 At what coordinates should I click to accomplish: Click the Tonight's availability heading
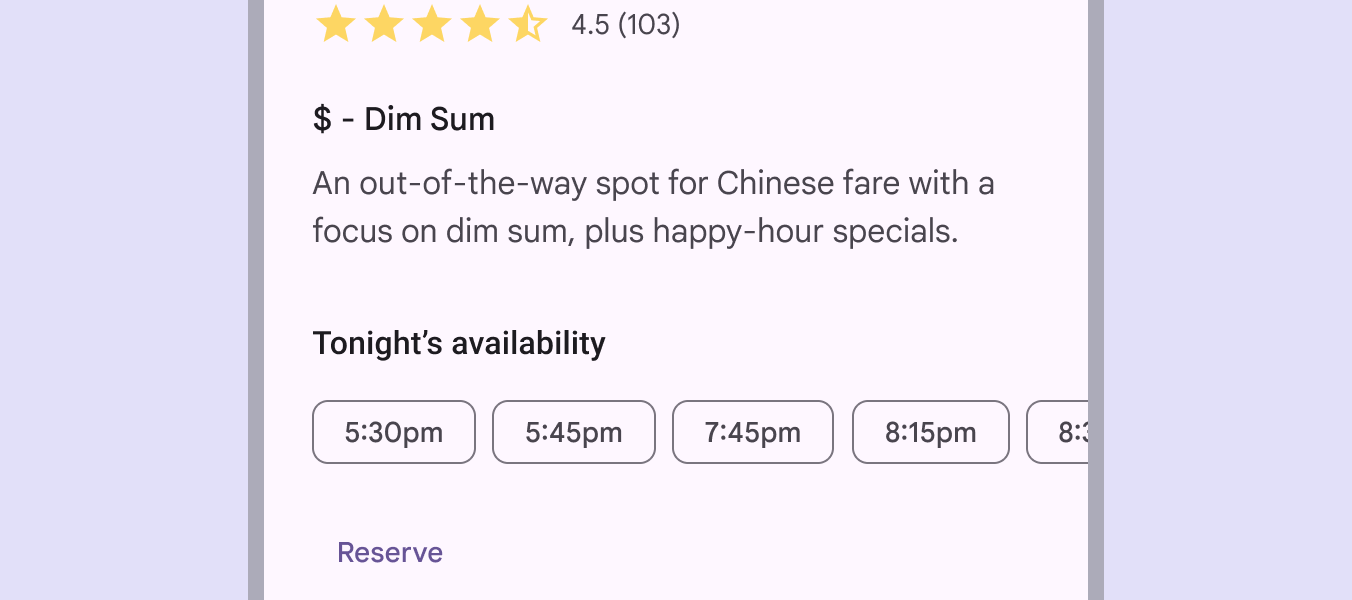[x=459, y=343]
